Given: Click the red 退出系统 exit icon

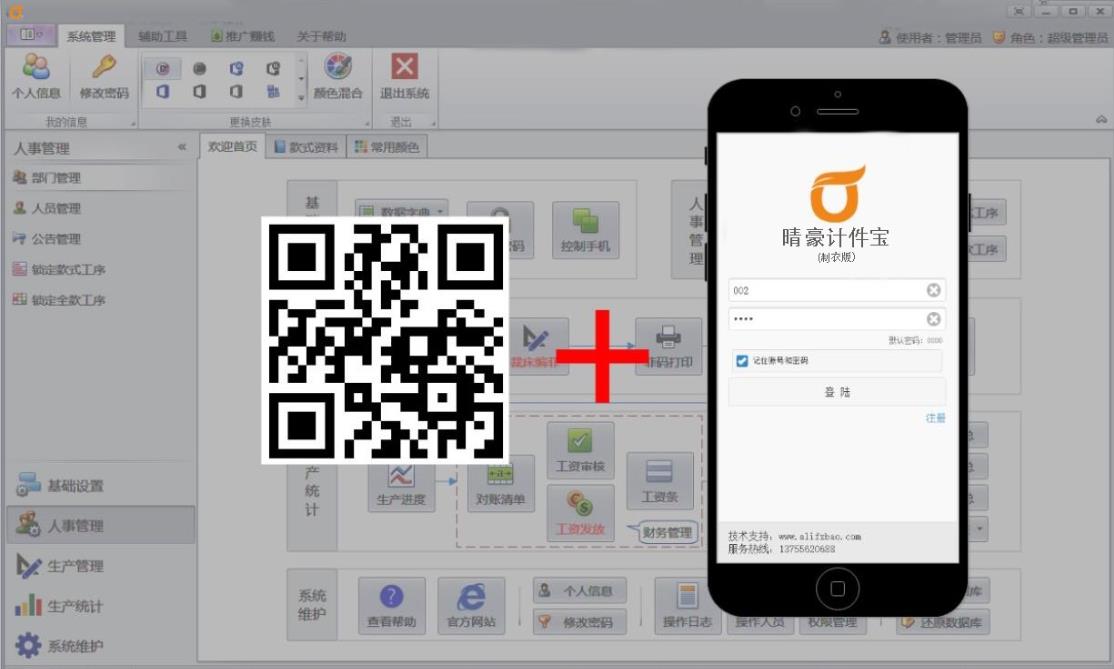Looking at the screenshot, I should point(404,67).
